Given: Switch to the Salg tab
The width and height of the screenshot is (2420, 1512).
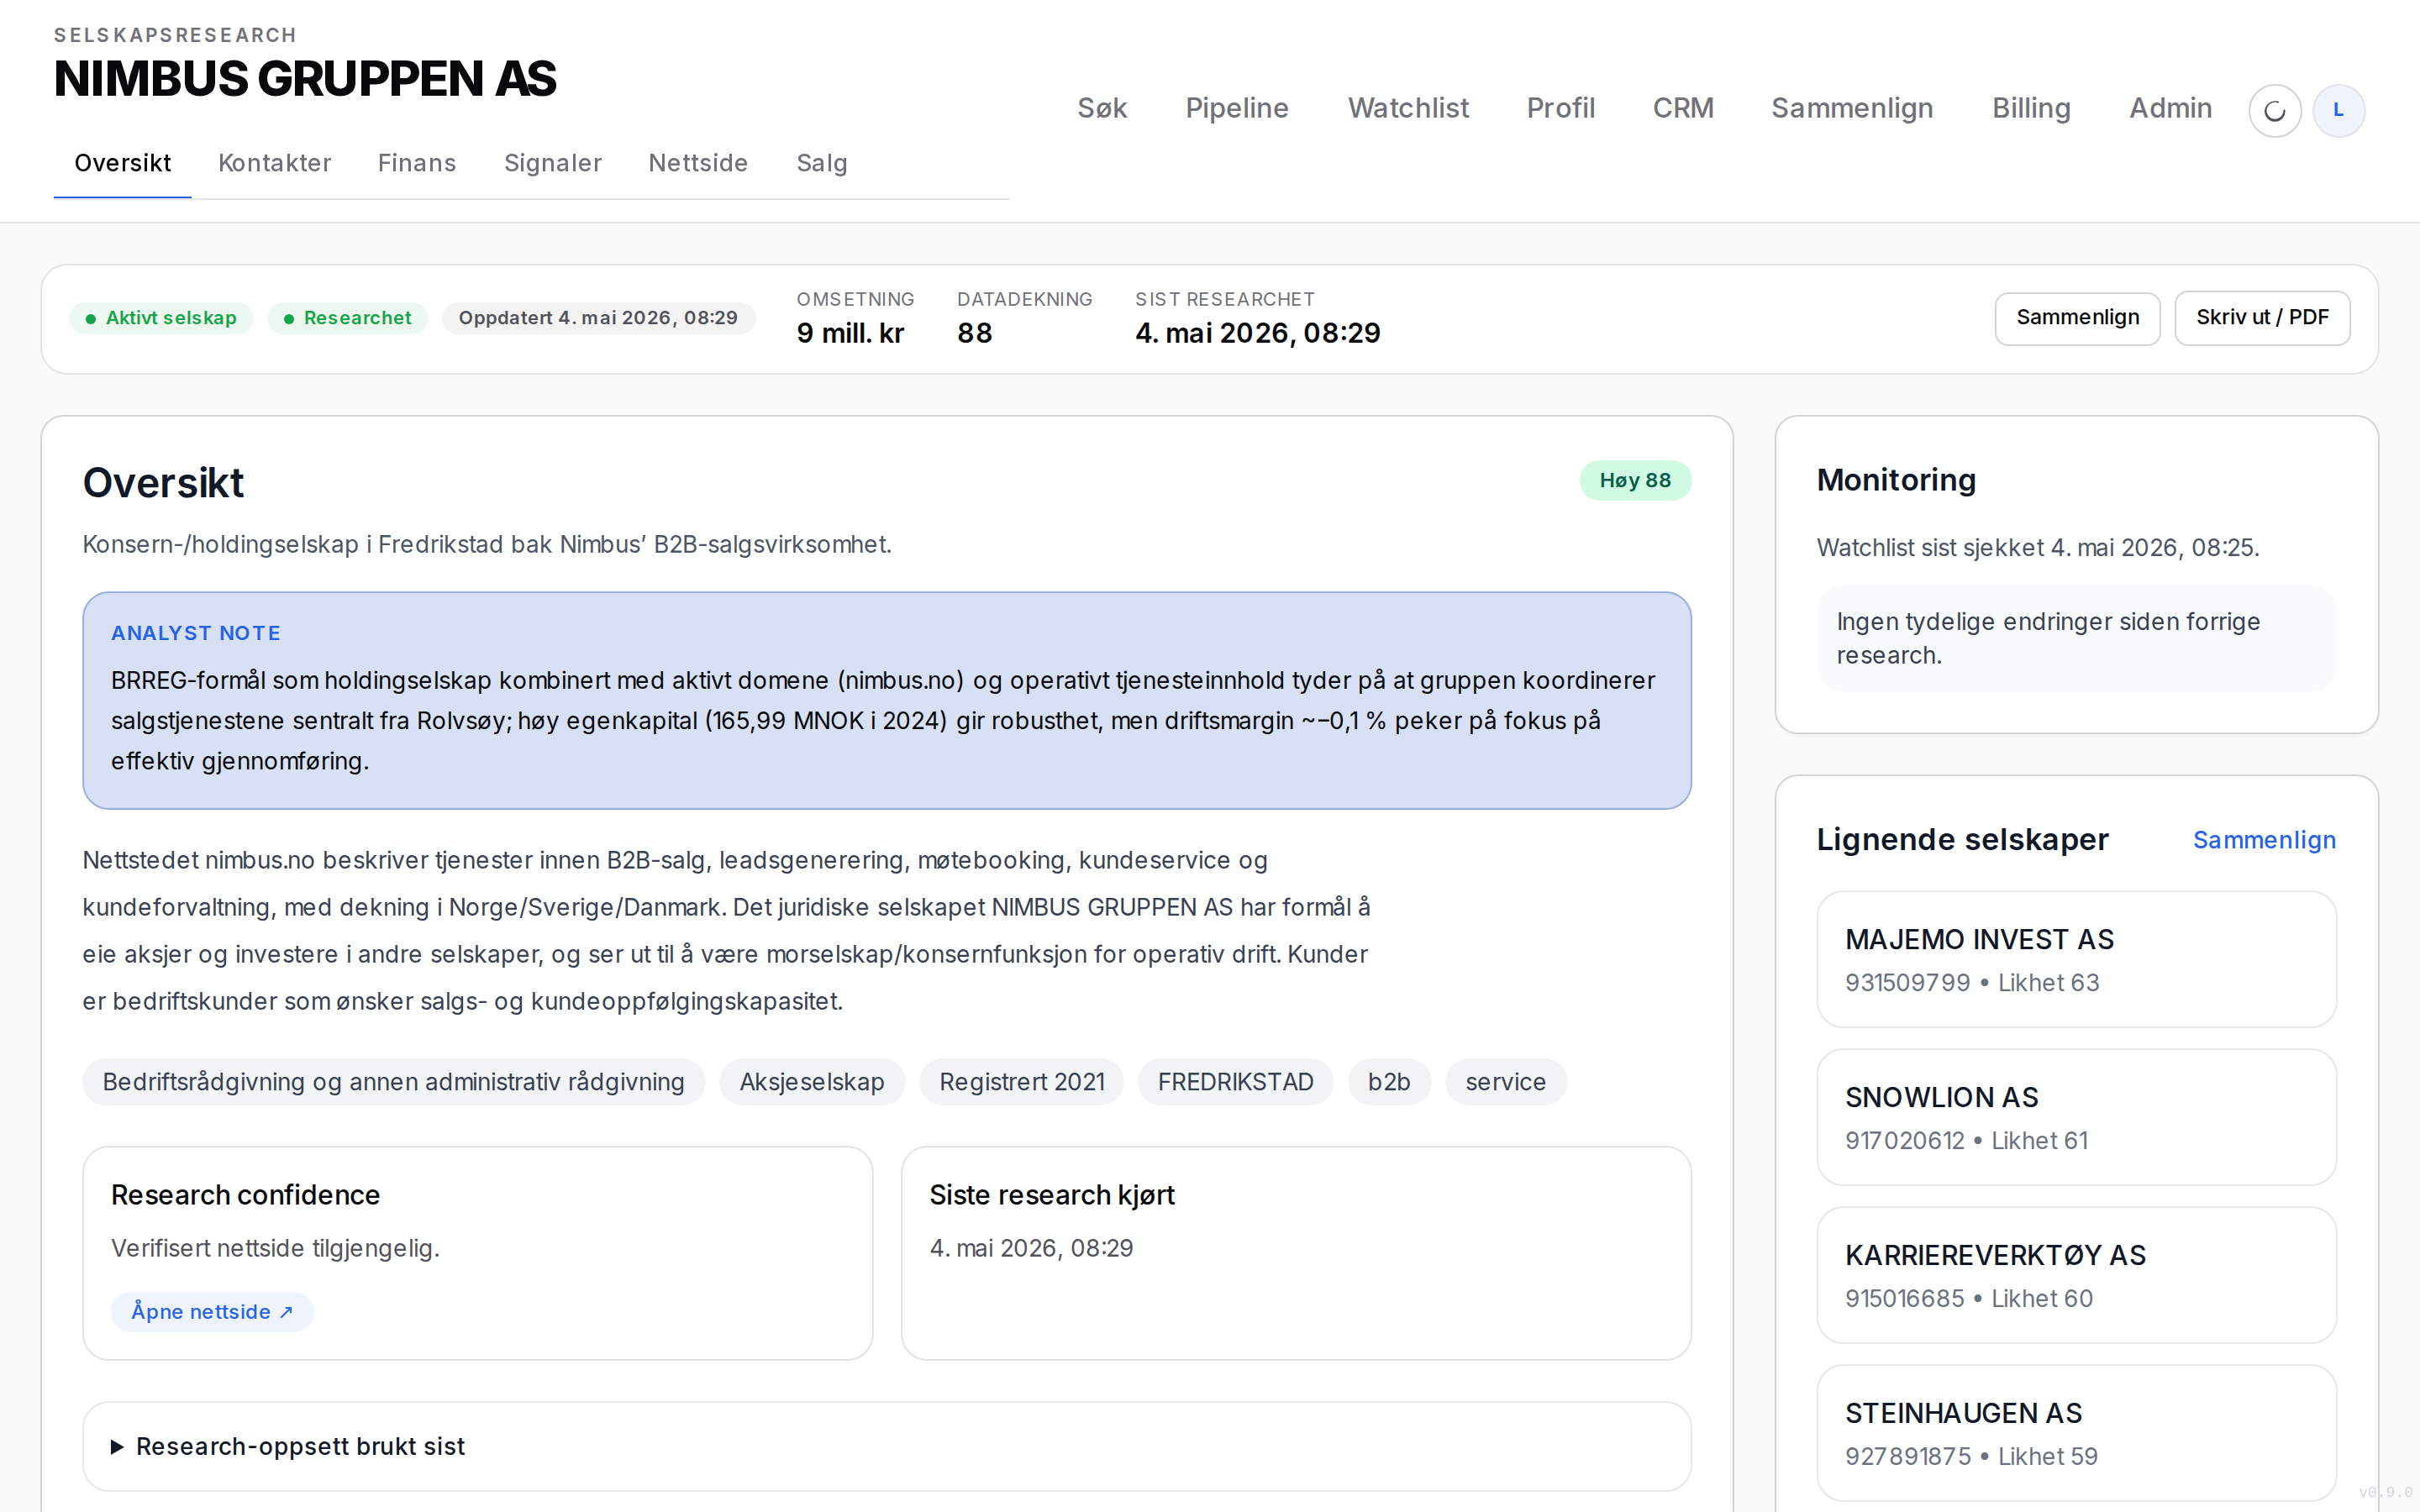Looking at the screenshot, I should pos(822,163).
